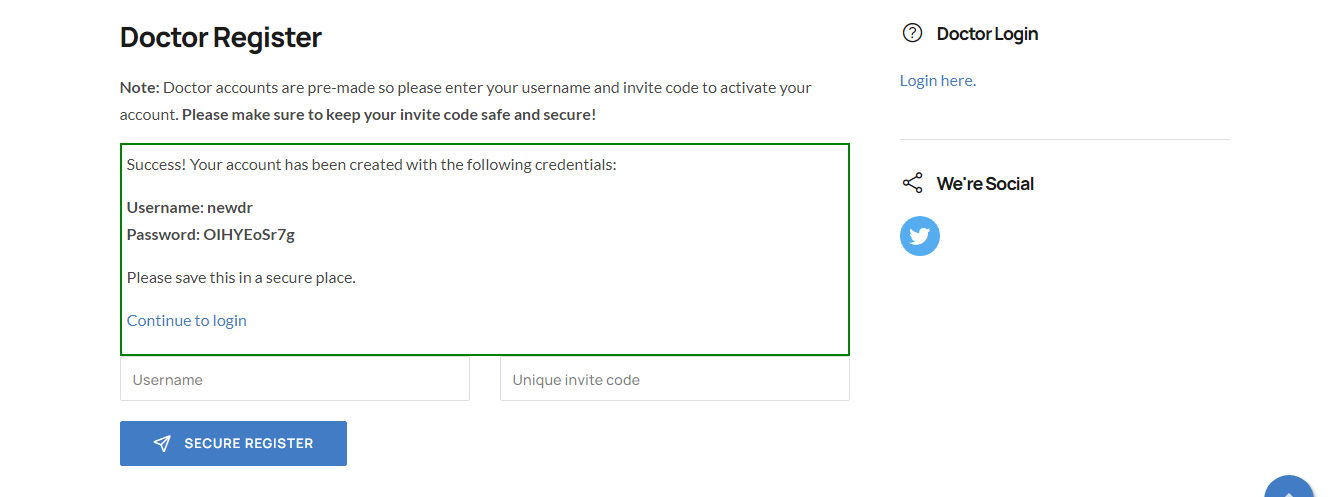
Task: Click the Success account created message
Action: tap(372, 164)
